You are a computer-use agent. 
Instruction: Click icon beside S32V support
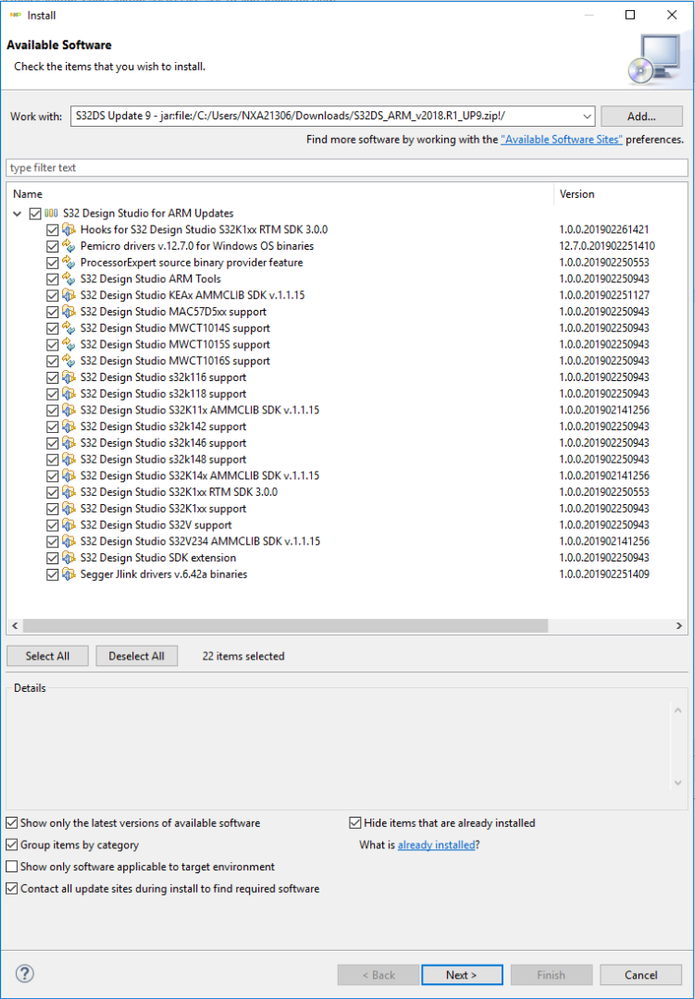(x=69, y=525)
